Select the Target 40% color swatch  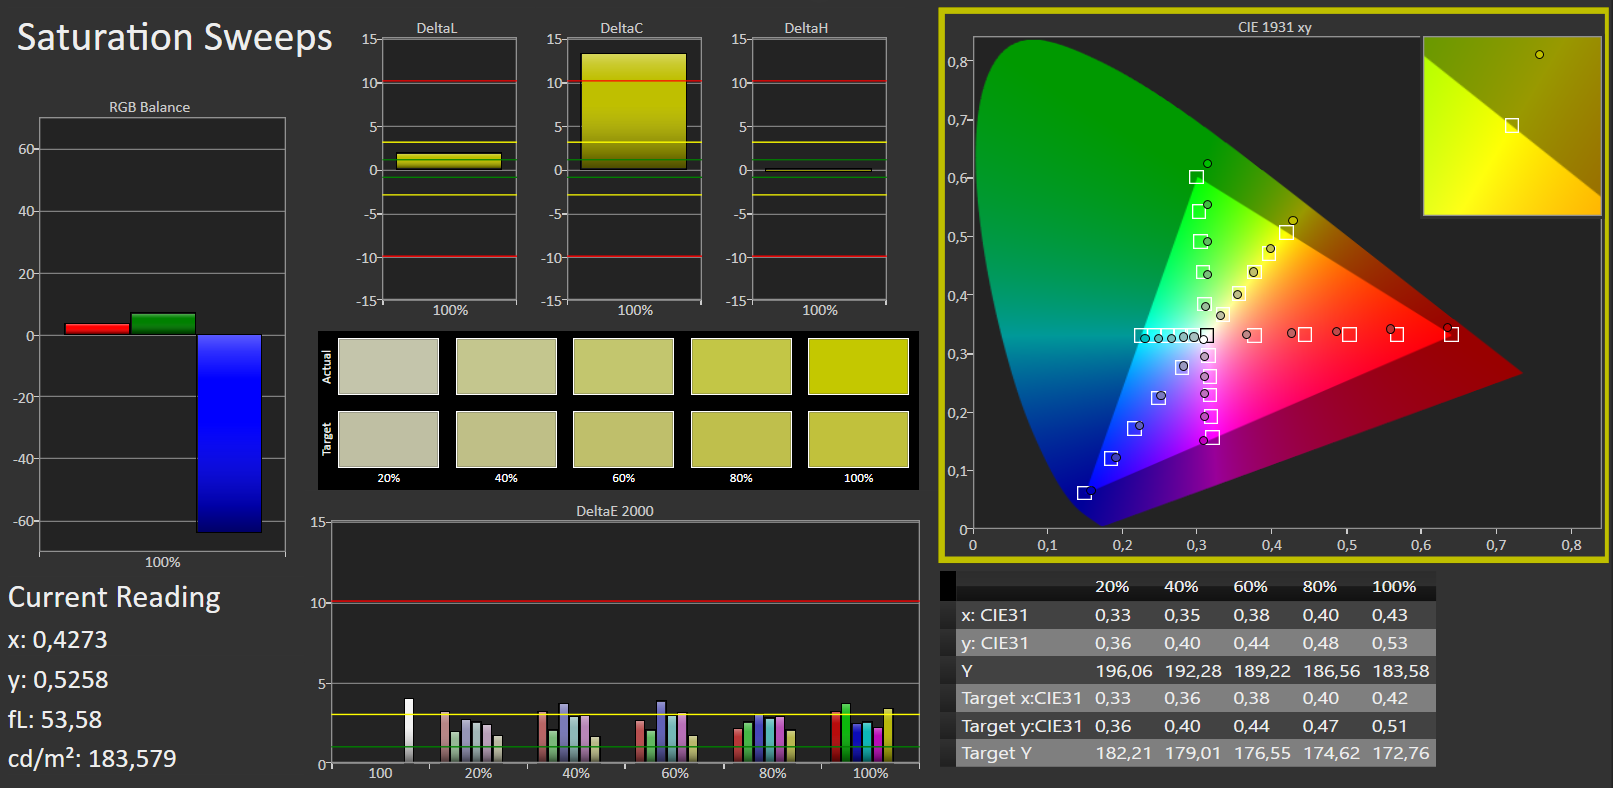(506, 439)
